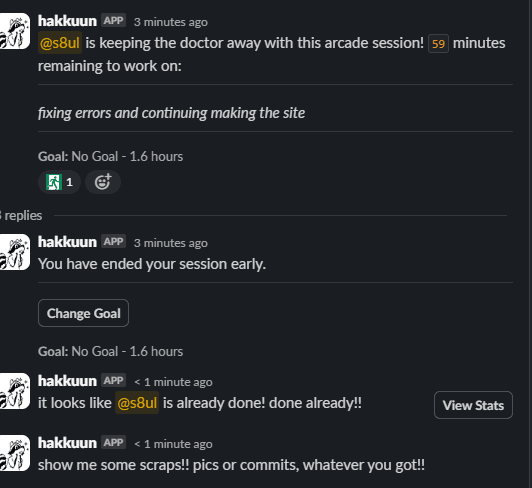Screen dimensions: 532x488
Task: Click hakkuun name above 'You have ended your session'
Action: (67, 242)
